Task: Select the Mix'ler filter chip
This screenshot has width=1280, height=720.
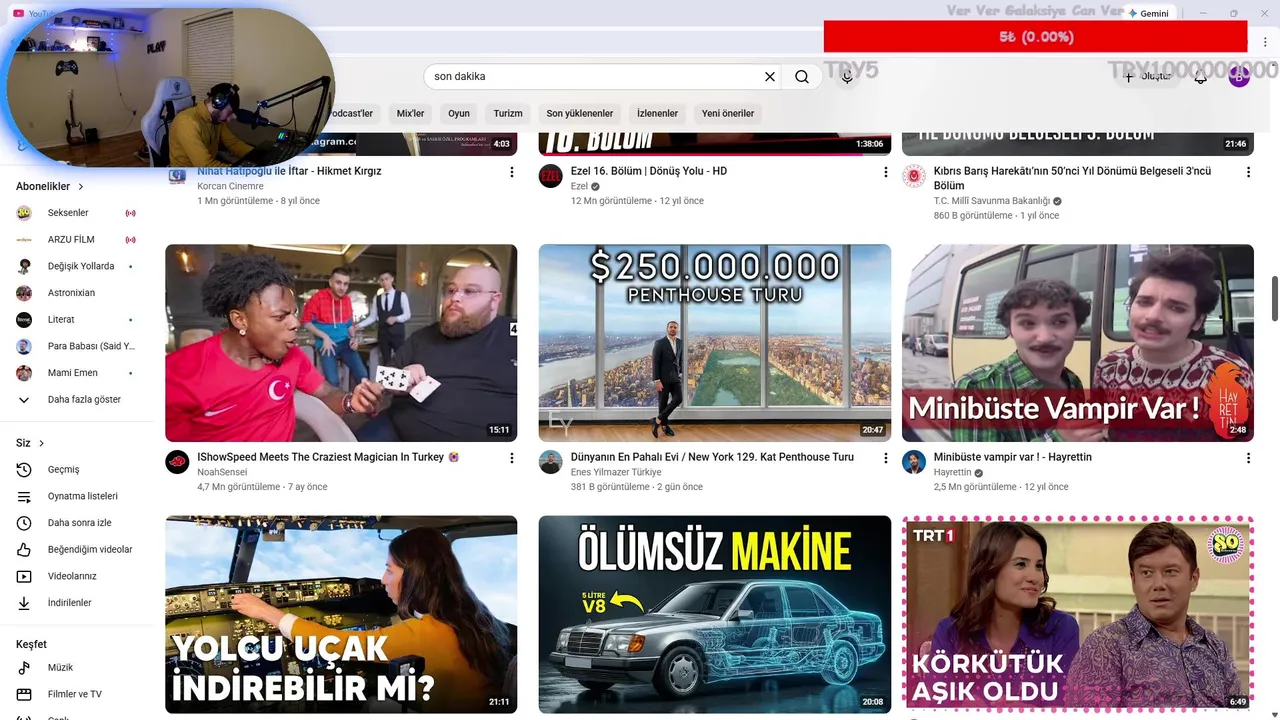Action: [x=410, y=114]
